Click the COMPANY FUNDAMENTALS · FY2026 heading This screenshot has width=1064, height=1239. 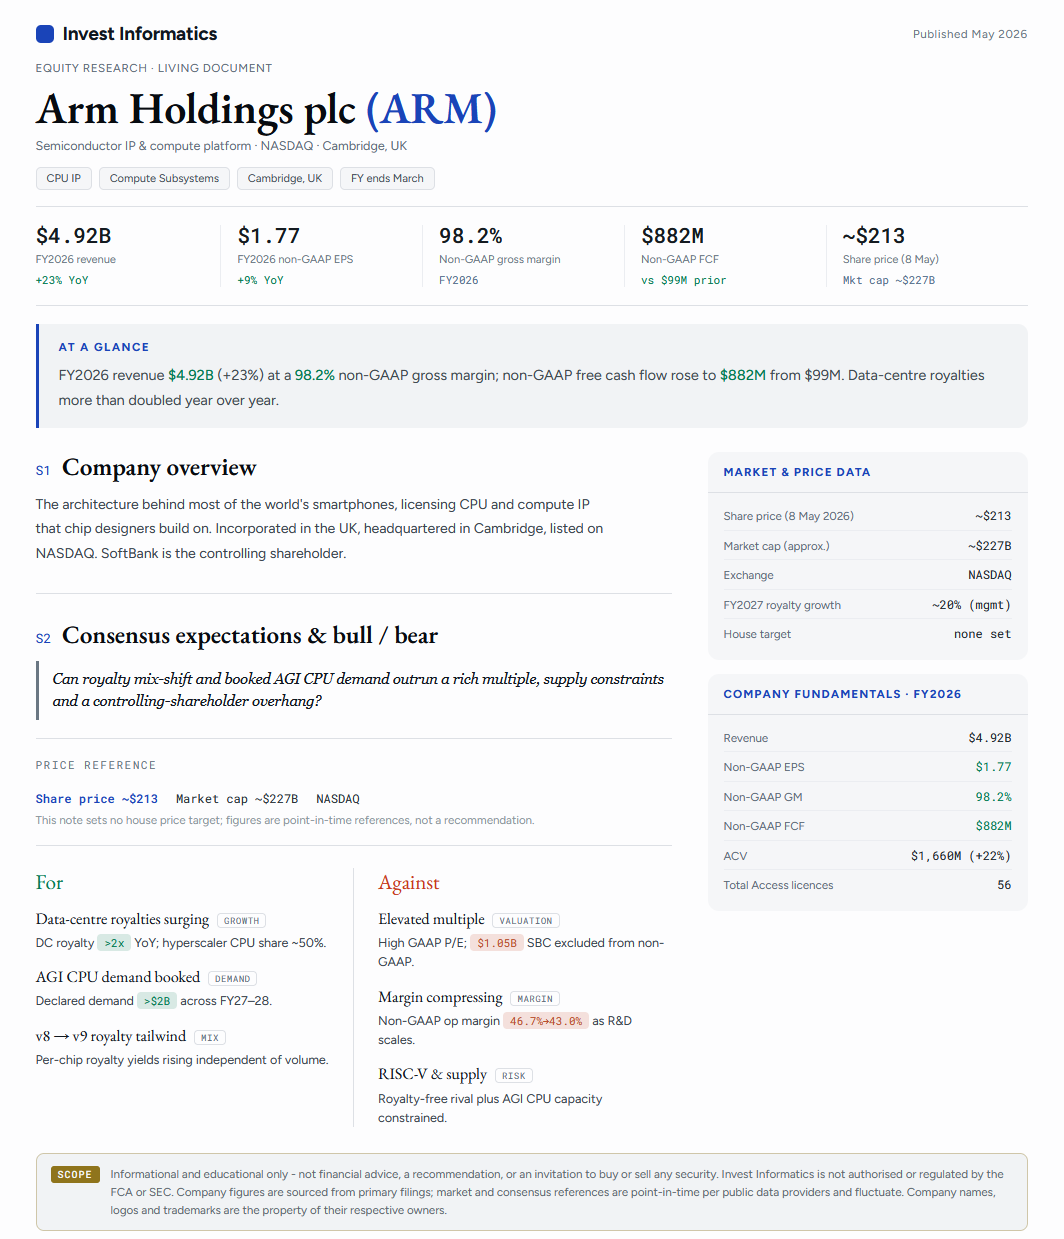(842, 694)
